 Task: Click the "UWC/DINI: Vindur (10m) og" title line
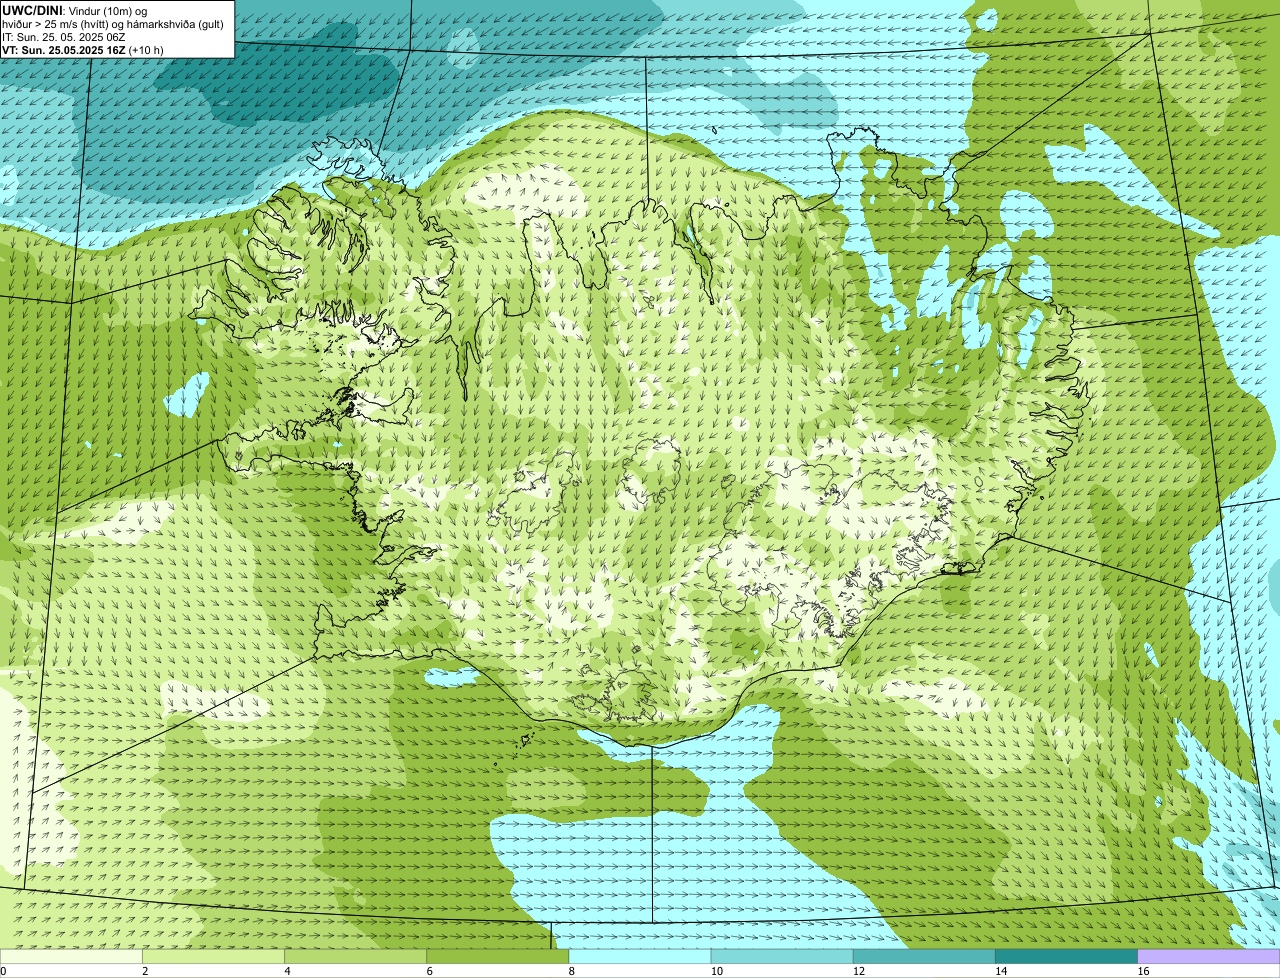pyautogui.click(x=75, y=11)
